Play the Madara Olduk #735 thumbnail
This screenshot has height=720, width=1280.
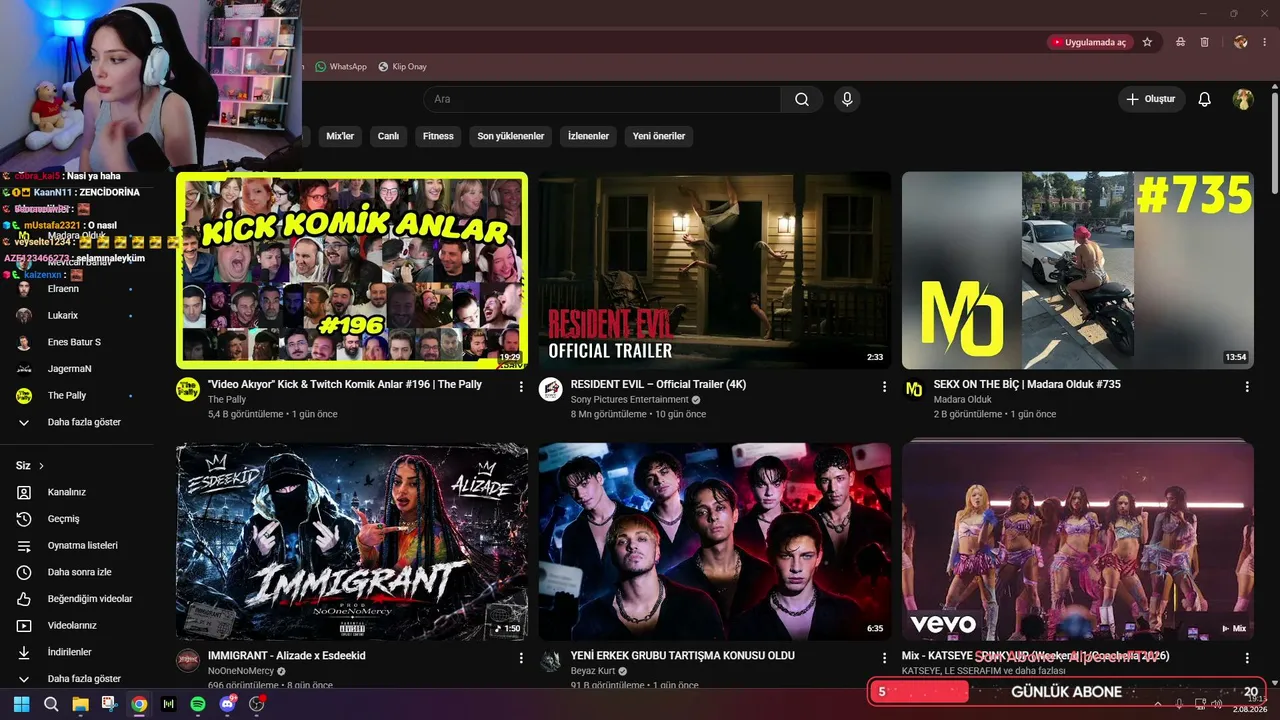(1078, 270)
